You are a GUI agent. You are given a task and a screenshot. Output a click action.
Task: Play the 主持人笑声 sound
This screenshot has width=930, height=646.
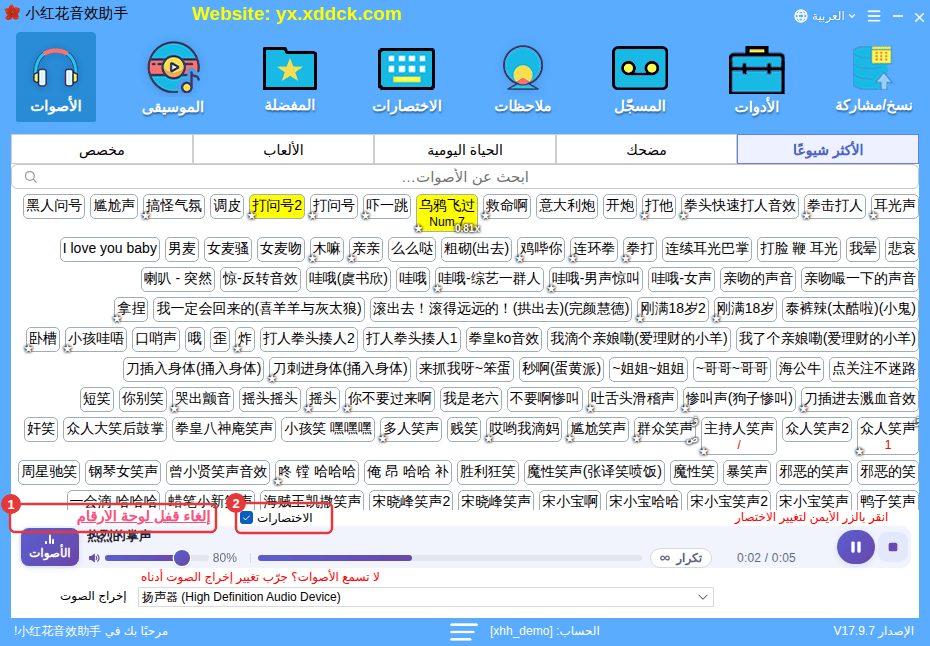click(738, 436)
